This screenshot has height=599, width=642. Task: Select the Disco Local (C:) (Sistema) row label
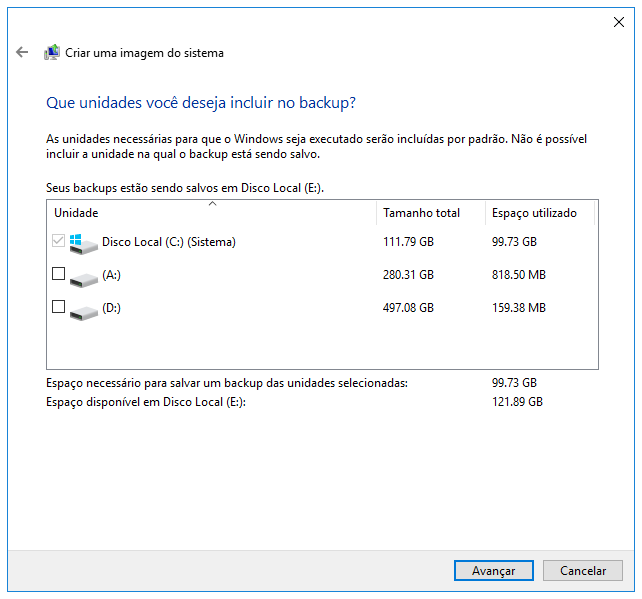point(169,242)
